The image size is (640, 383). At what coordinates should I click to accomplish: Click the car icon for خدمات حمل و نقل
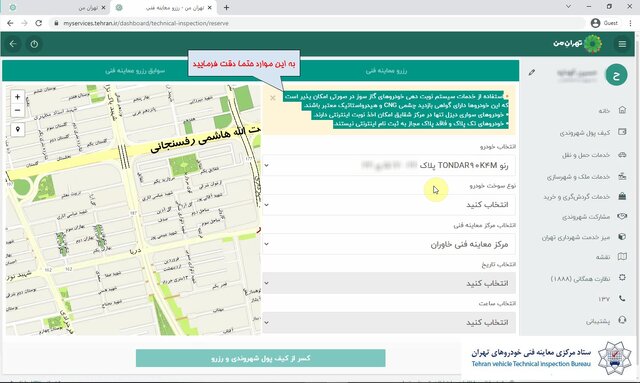coord(622,155)
